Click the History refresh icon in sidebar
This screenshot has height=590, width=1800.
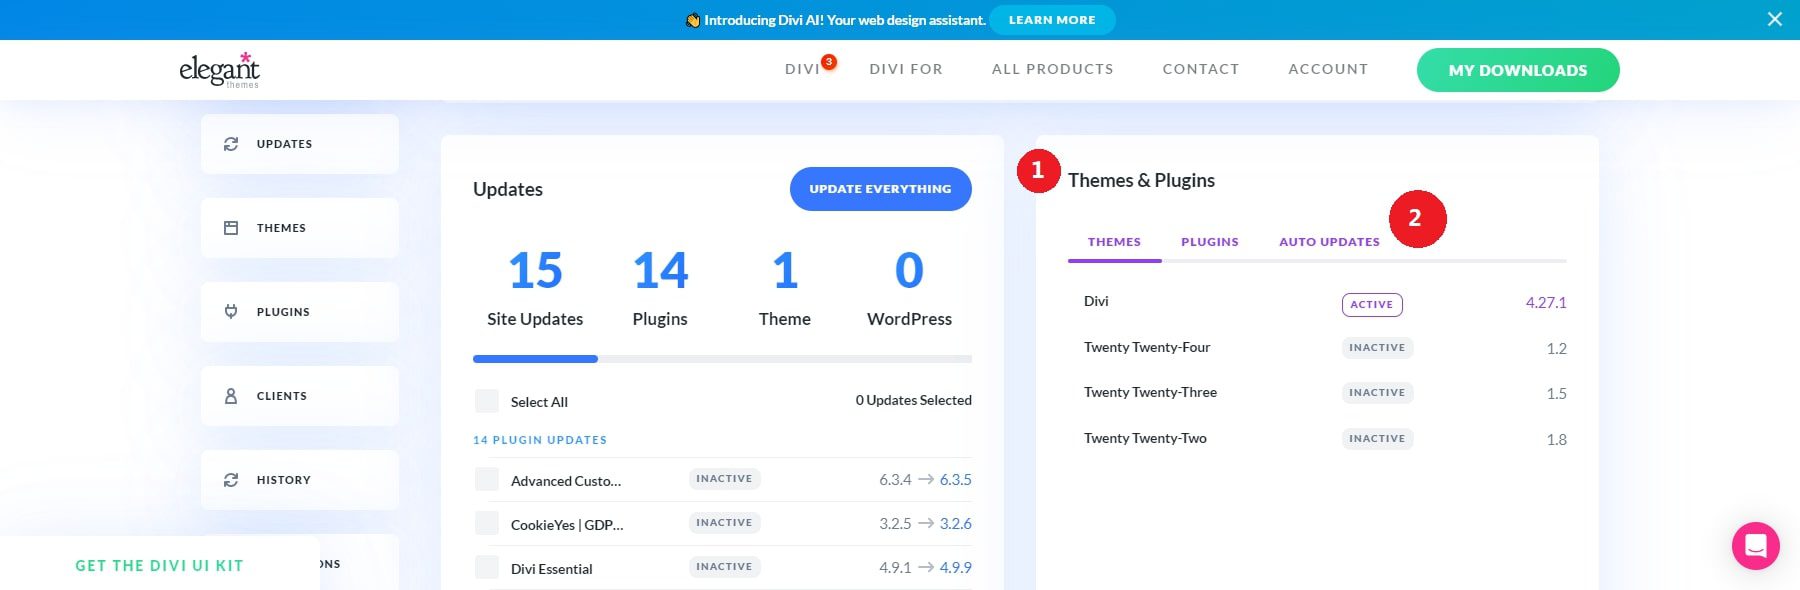pos(231,480)
